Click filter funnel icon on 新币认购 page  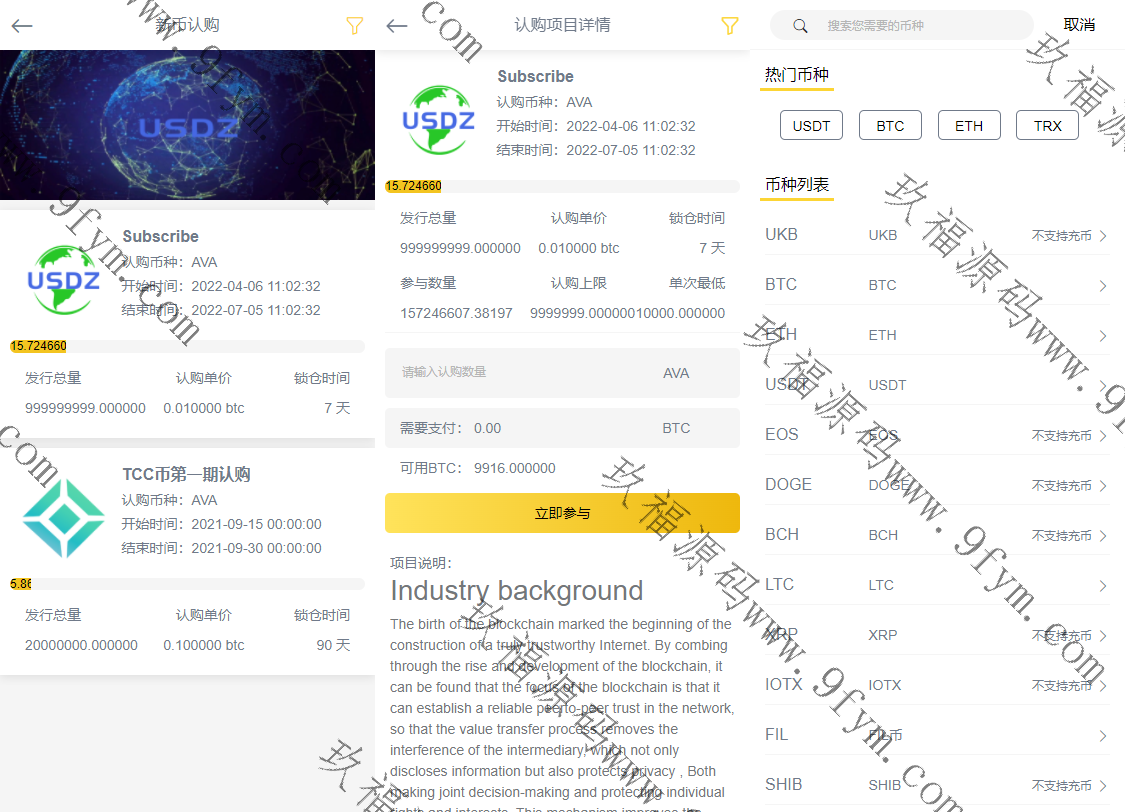[354, 26]
